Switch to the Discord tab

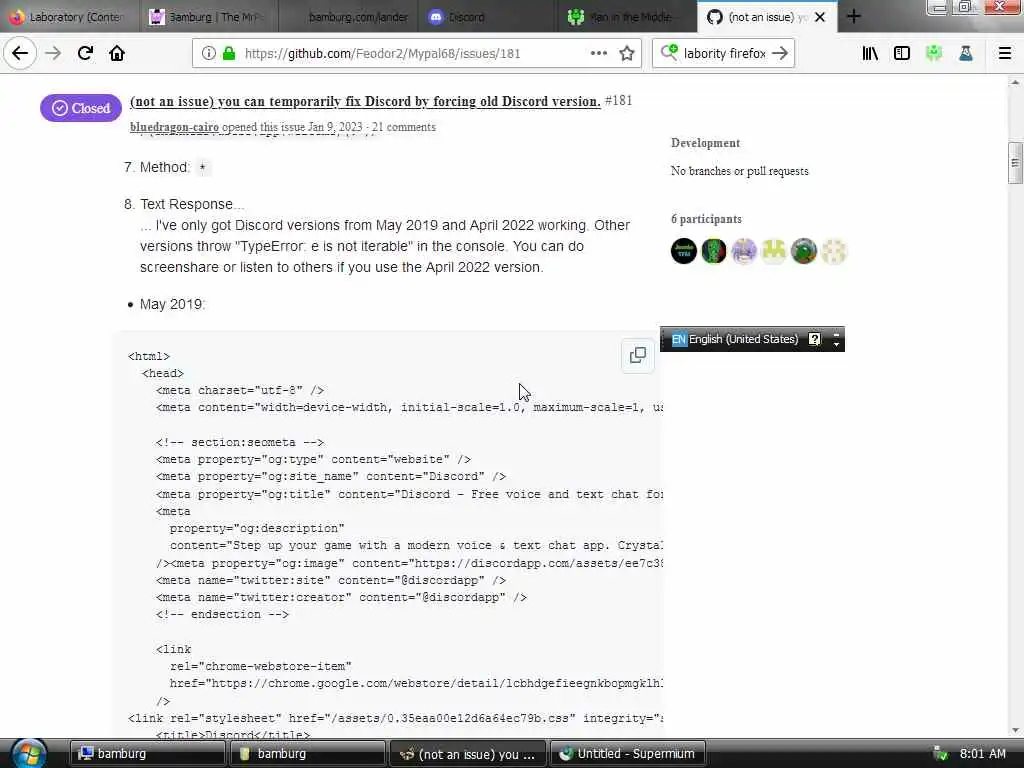(487, 17)
